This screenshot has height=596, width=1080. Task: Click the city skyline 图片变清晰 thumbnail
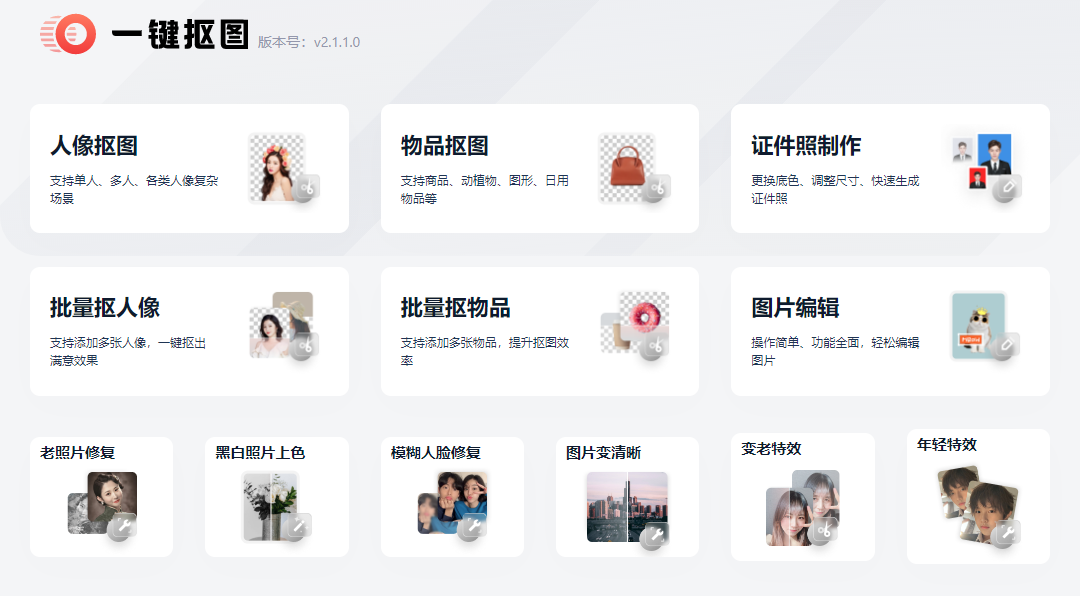coord(627,508)
